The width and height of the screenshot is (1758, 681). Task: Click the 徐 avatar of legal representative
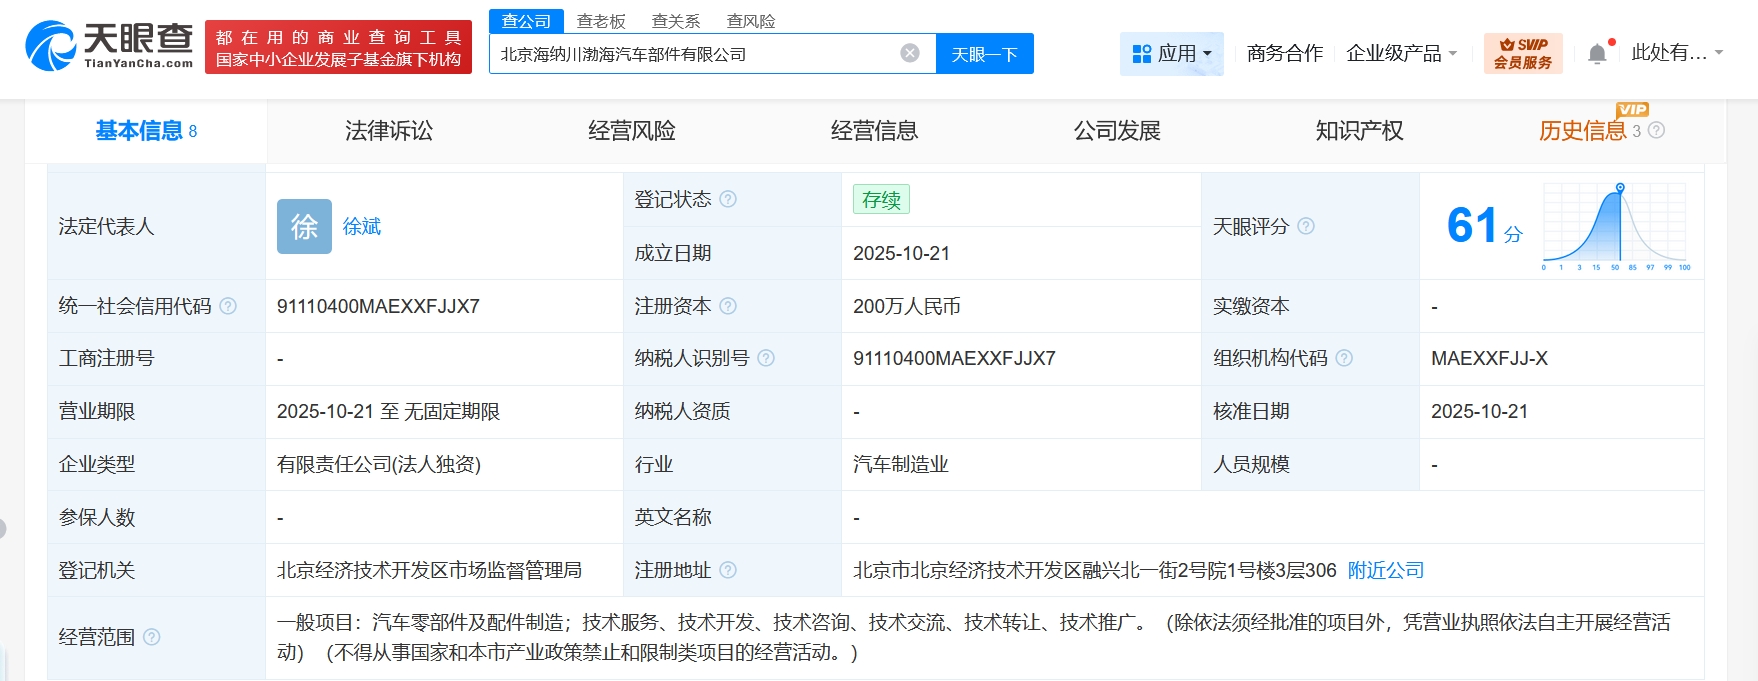(x=304, y=227)
